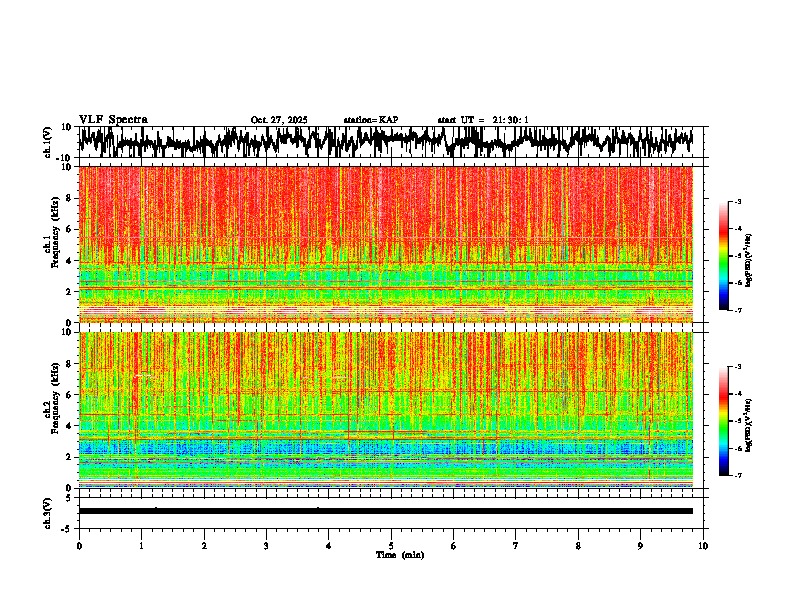
Task: Click the "6" kHz tick on ch.2 spectrogram
Action: [70, 394]
